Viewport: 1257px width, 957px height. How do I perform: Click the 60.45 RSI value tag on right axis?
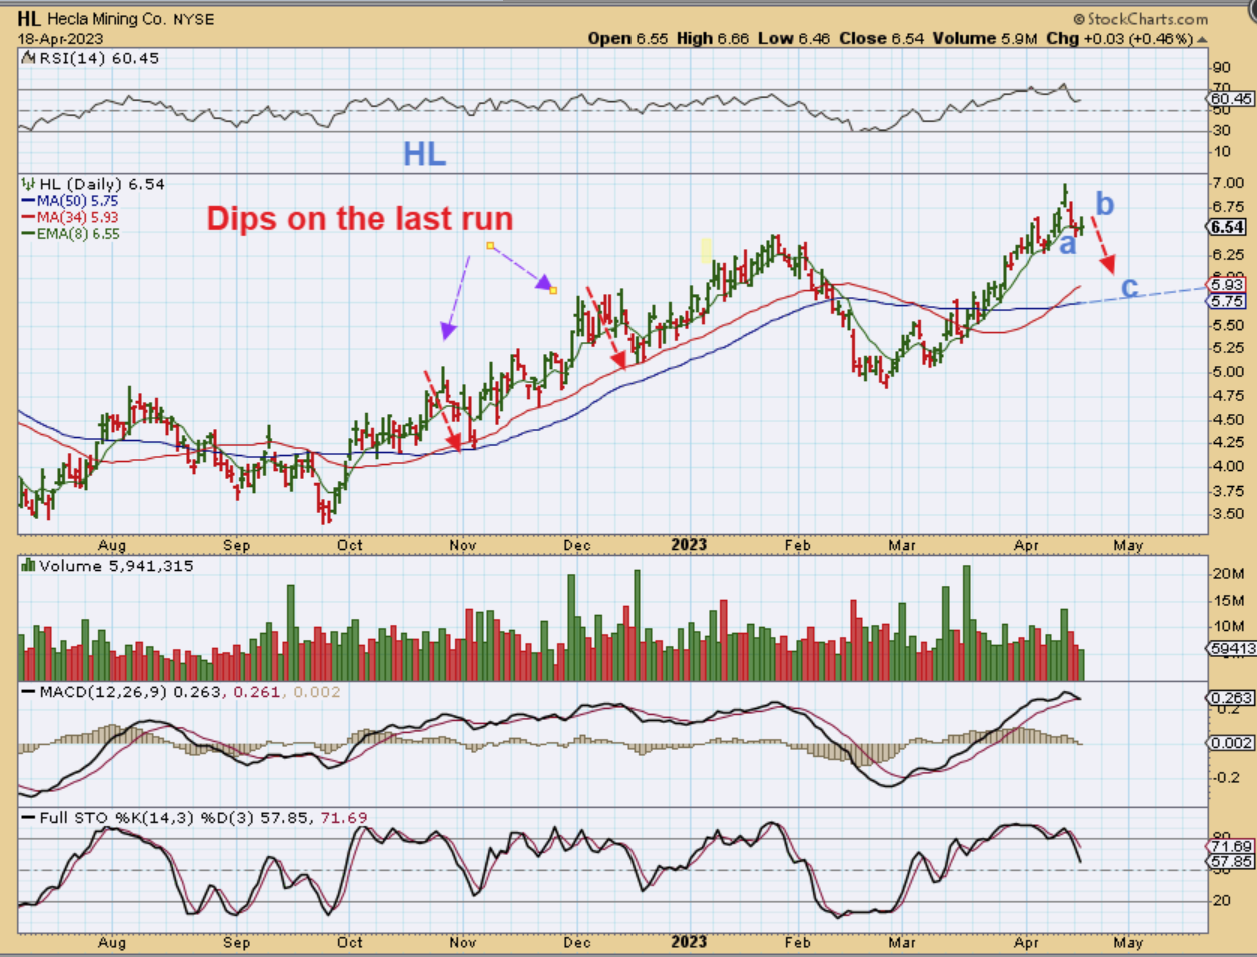(x=1231, y=99)
